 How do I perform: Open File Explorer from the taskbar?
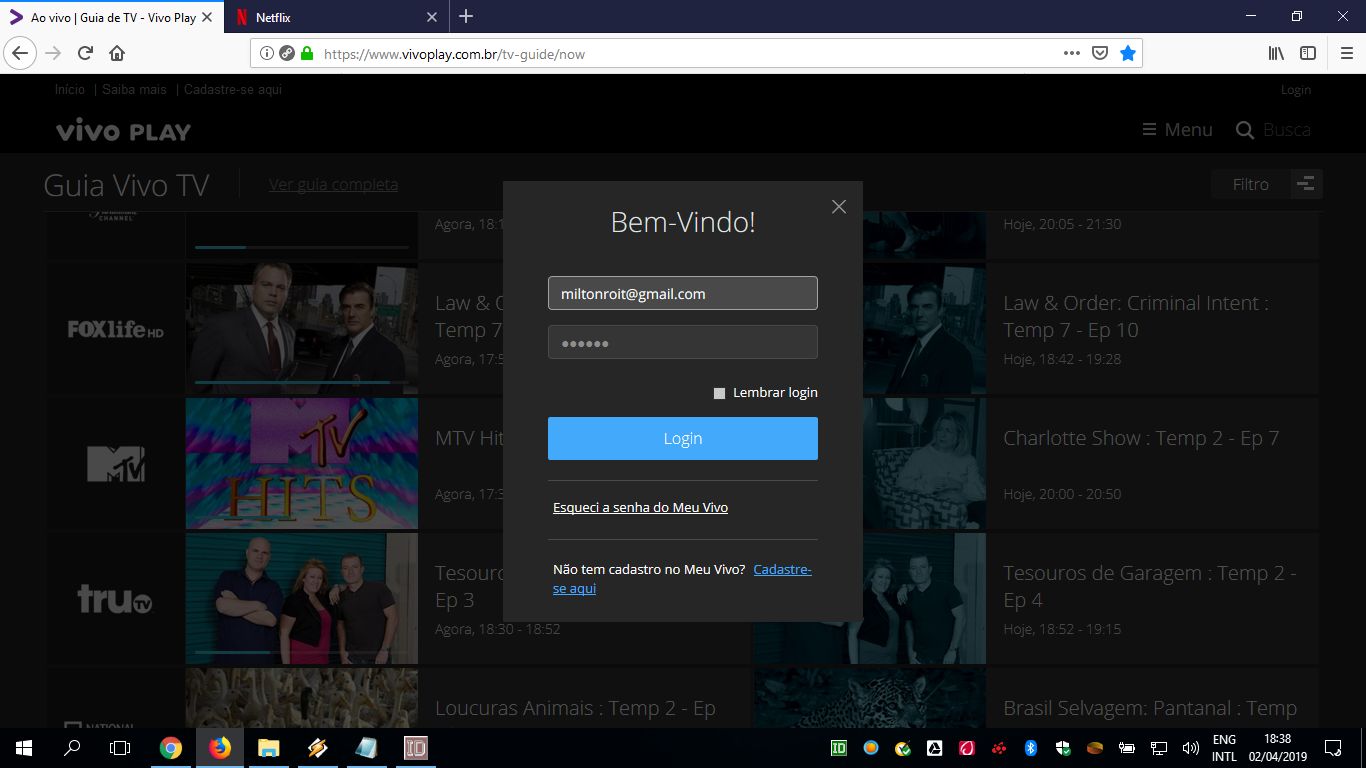[x=268, y=748]
